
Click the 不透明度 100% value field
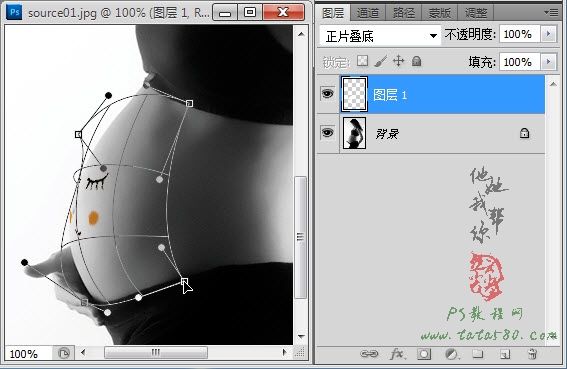pyautogui.click(x=520, y=34)
